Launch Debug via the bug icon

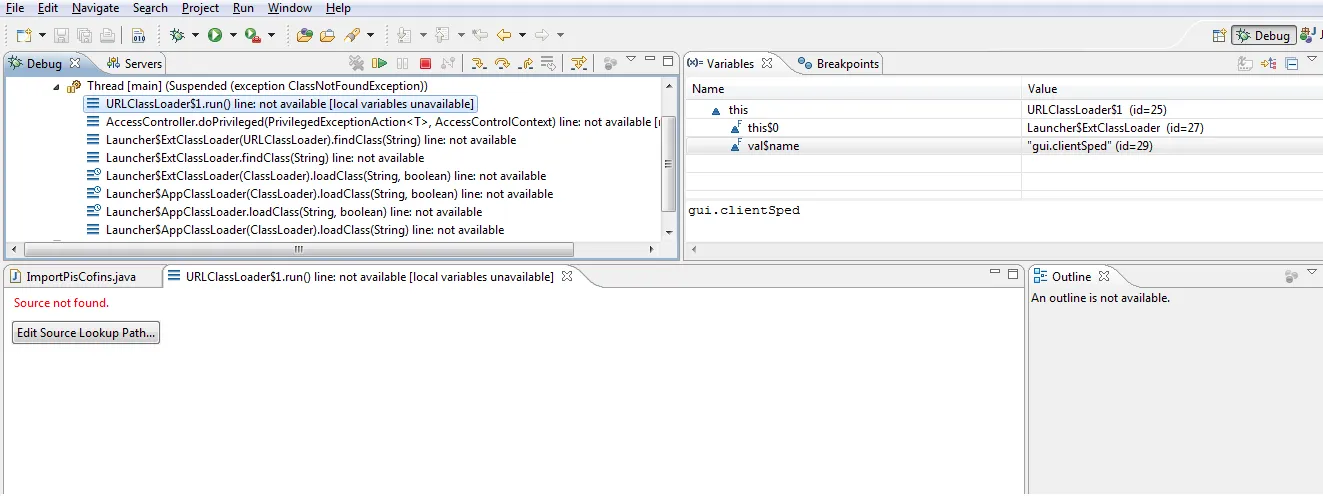pyautogui.click(x=177, y=35)
